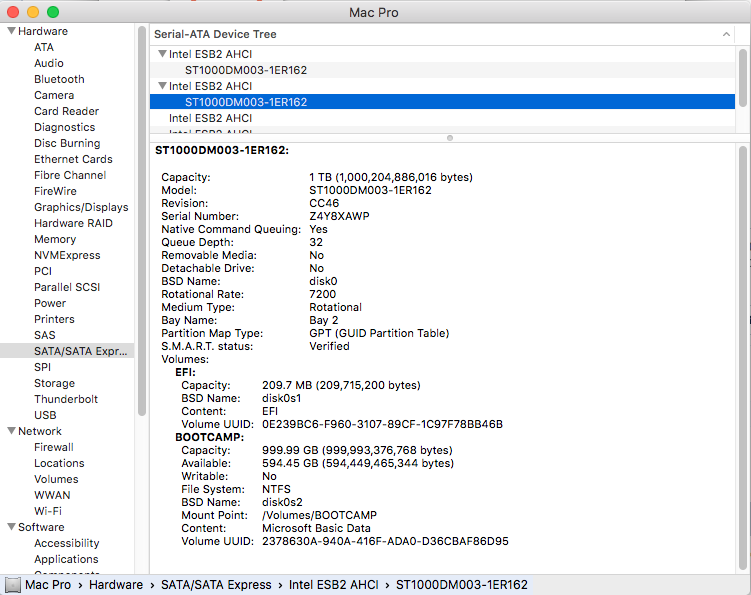Select Camera in the sidebar
The image size is (751, 595).
point(54,95)
